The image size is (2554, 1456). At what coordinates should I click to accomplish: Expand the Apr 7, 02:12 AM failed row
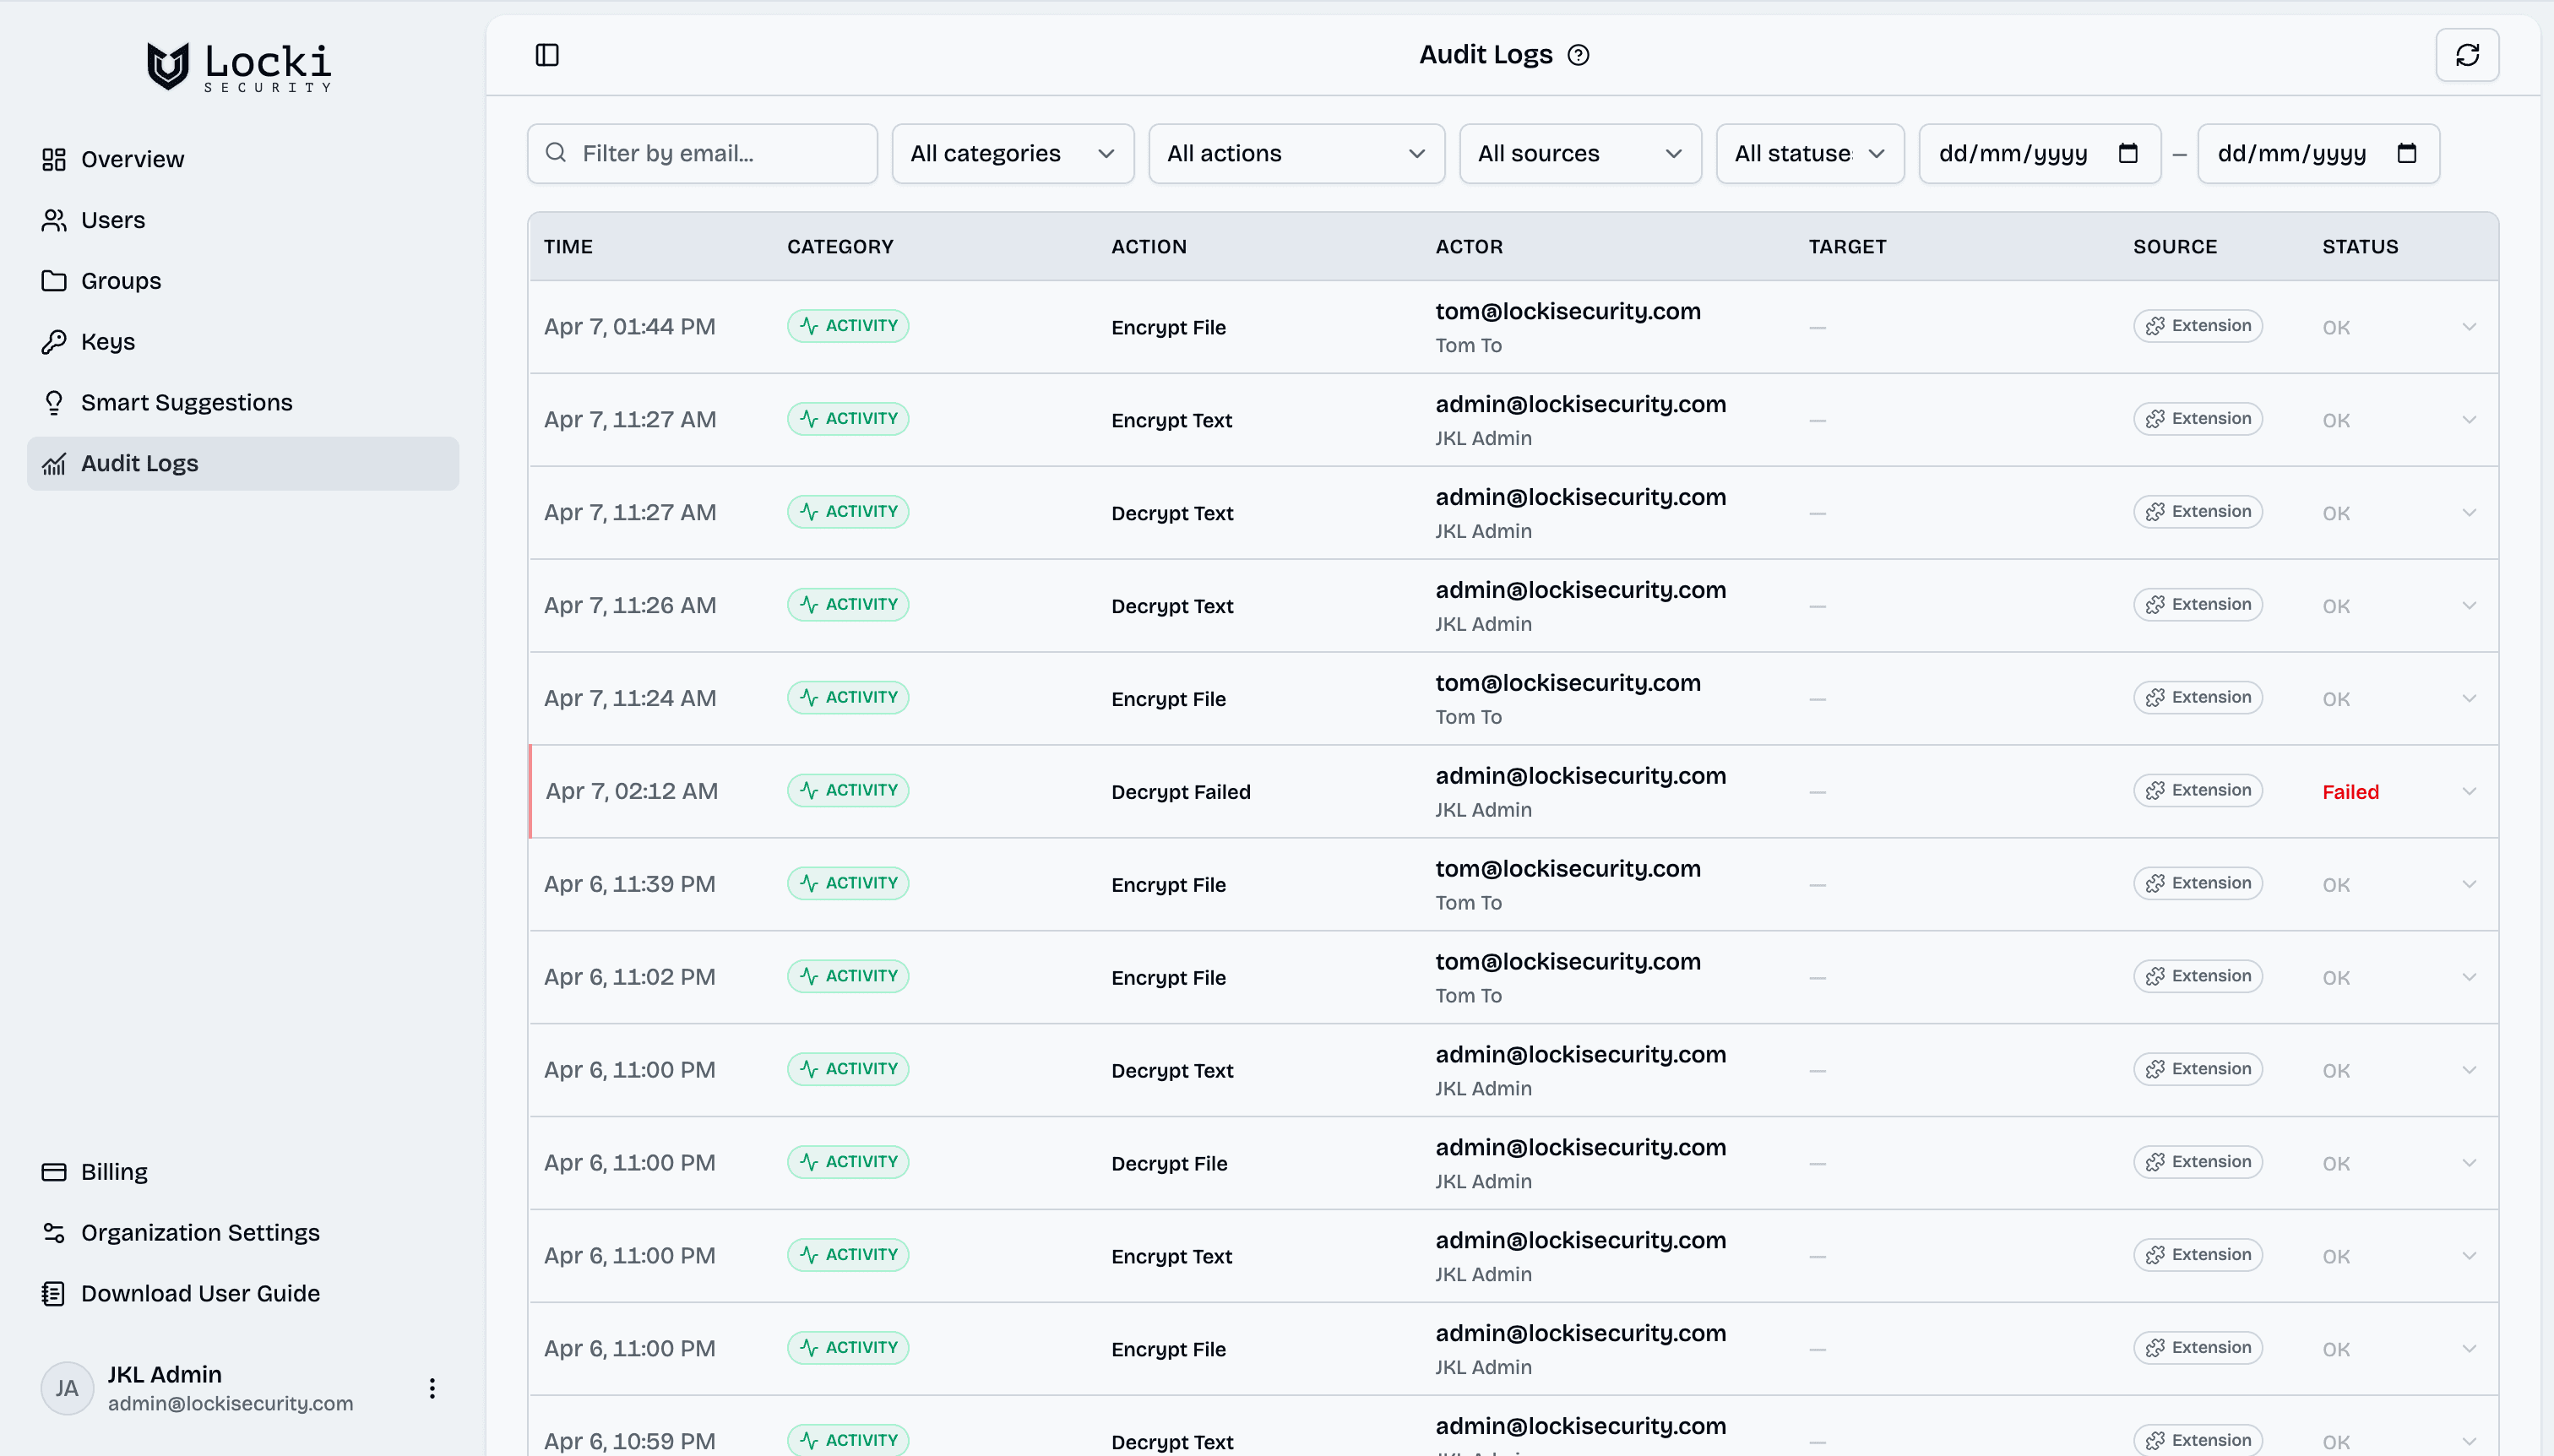coord(2469,791)
